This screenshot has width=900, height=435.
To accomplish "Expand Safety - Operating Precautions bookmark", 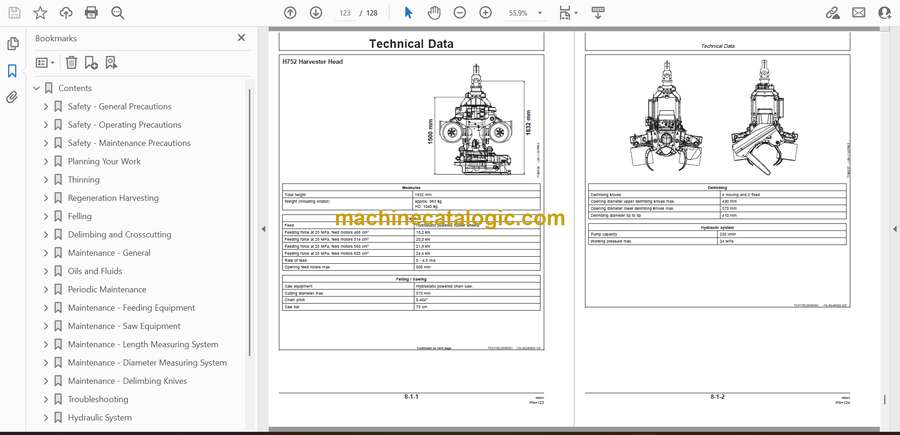I will 46,125.
